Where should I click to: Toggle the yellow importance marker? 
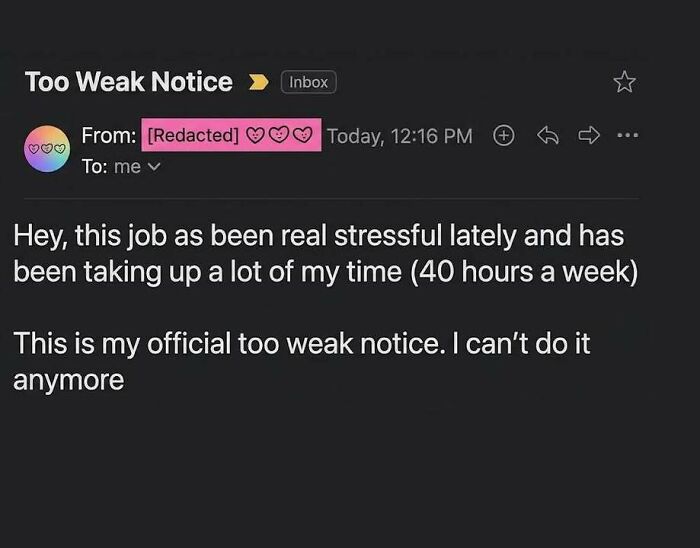coord(258,82)
